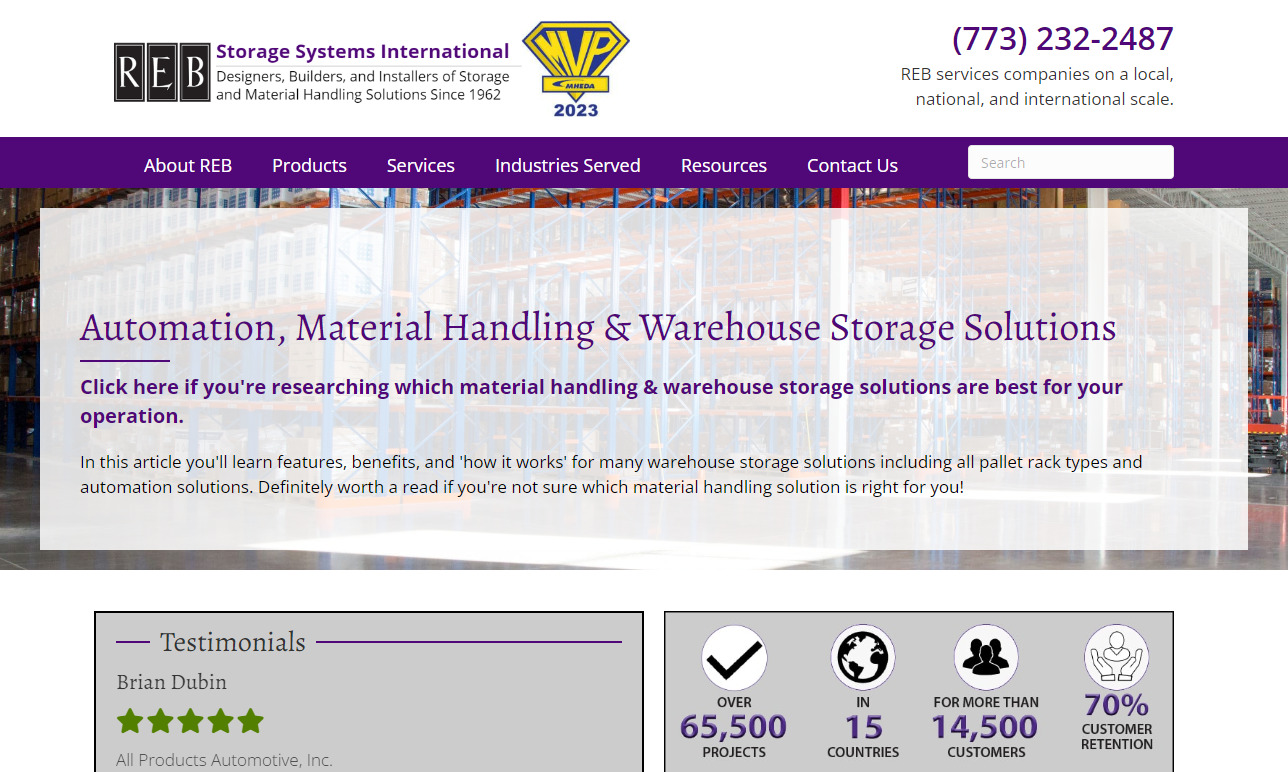Open the About REB menu

(187, 165)
